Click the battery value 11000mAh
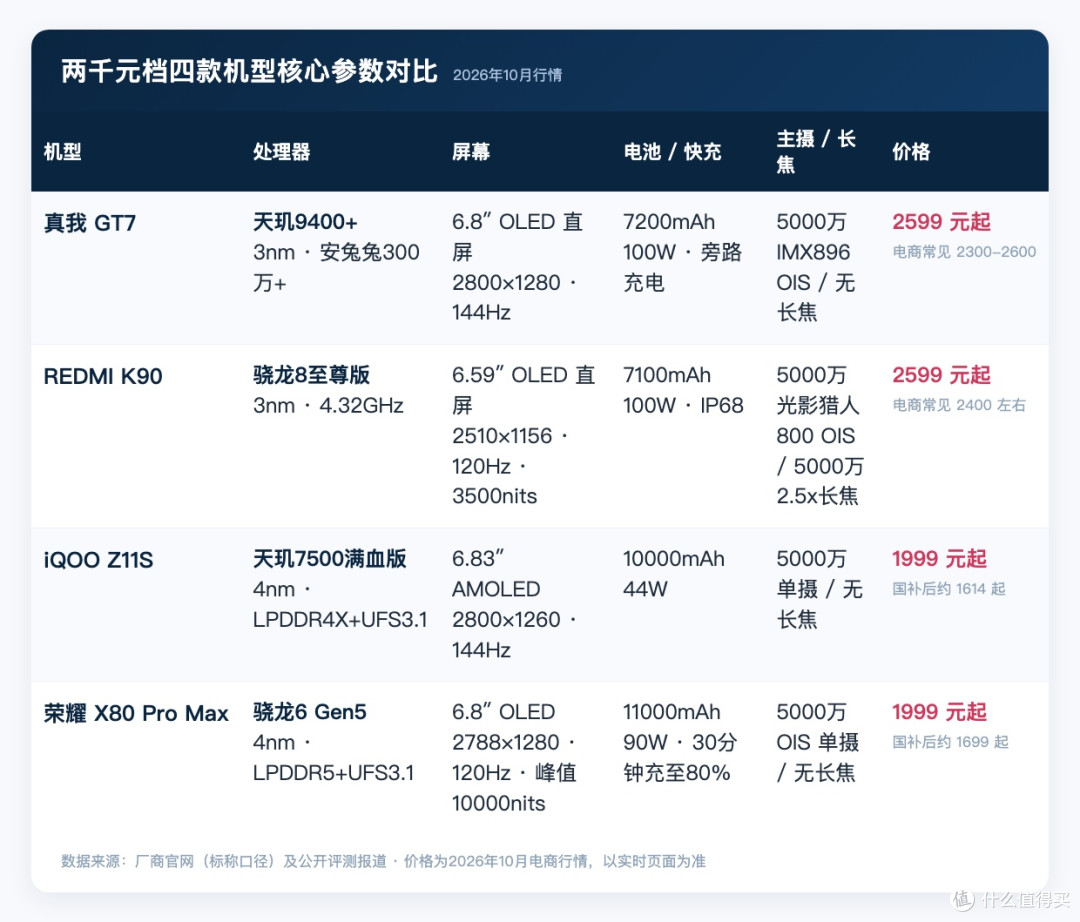This screenshot has width=1080, height=922. point(672,711)
